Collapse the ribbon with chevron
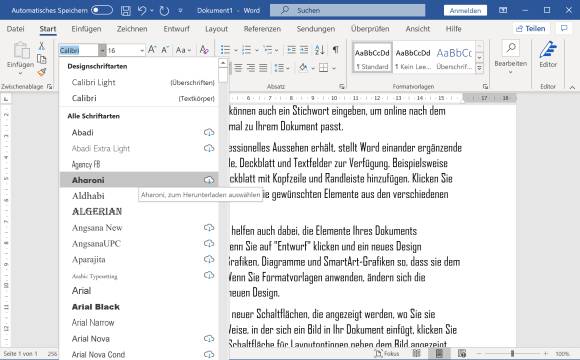 572,87
